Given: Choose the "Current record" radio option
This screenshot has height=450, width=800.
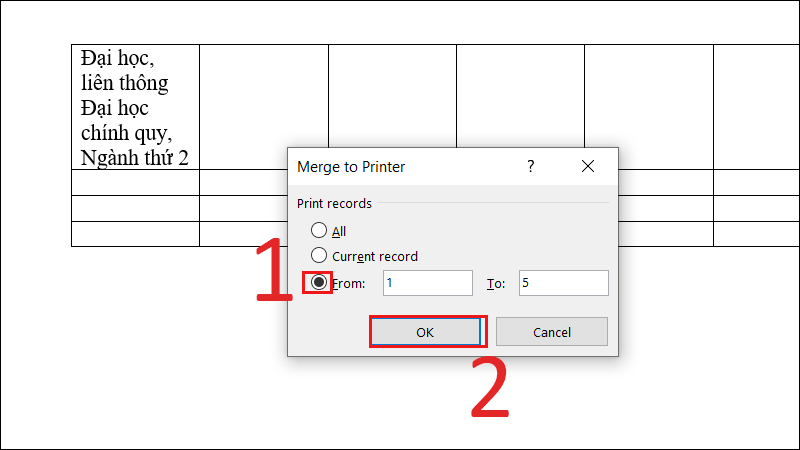Looking at the screenshot, I should point(319,256).
